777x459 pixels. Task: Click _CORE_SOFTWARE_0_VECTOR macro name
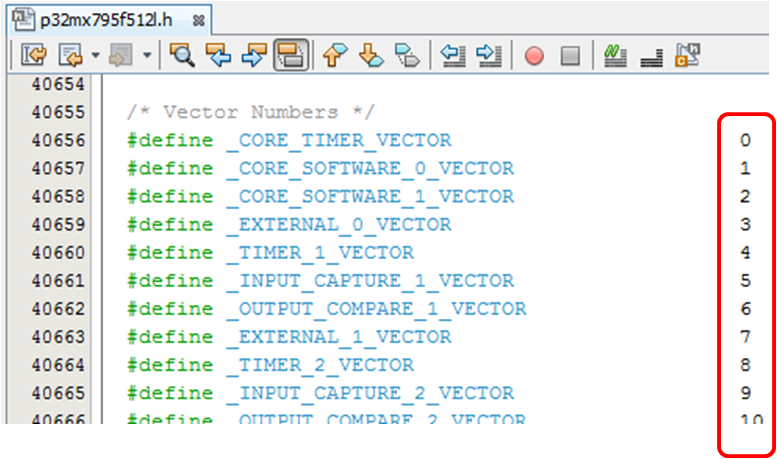(370, 169)
